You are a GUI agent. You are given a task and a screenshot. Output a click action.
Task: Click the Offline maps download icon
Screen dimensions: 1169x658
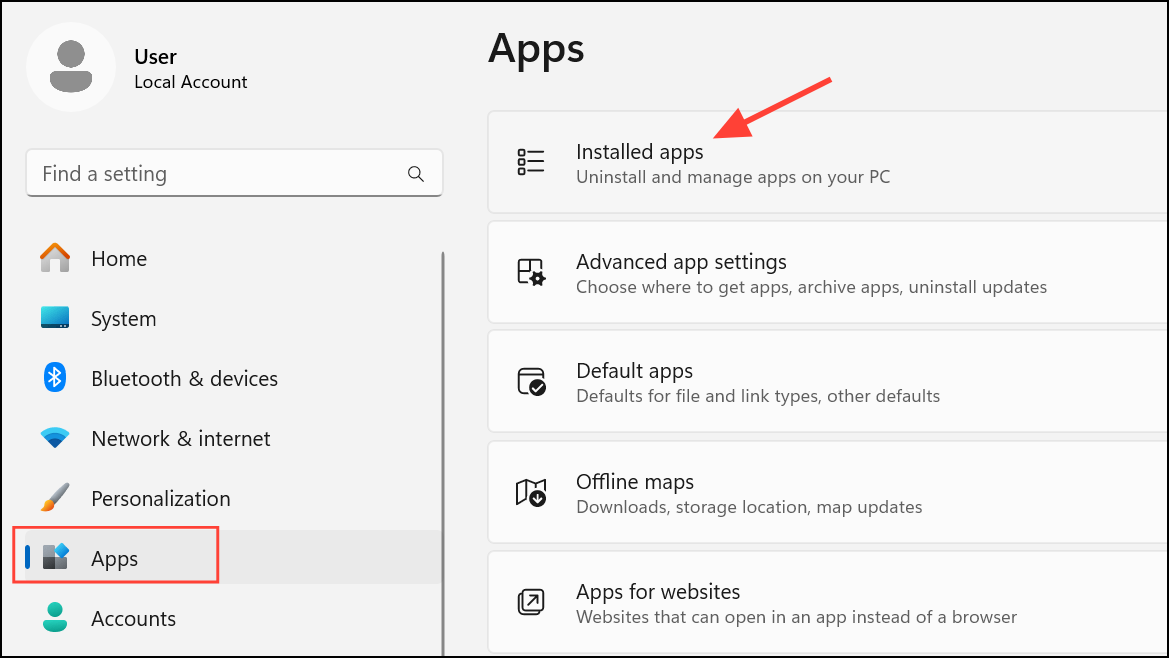pos(531,492)
